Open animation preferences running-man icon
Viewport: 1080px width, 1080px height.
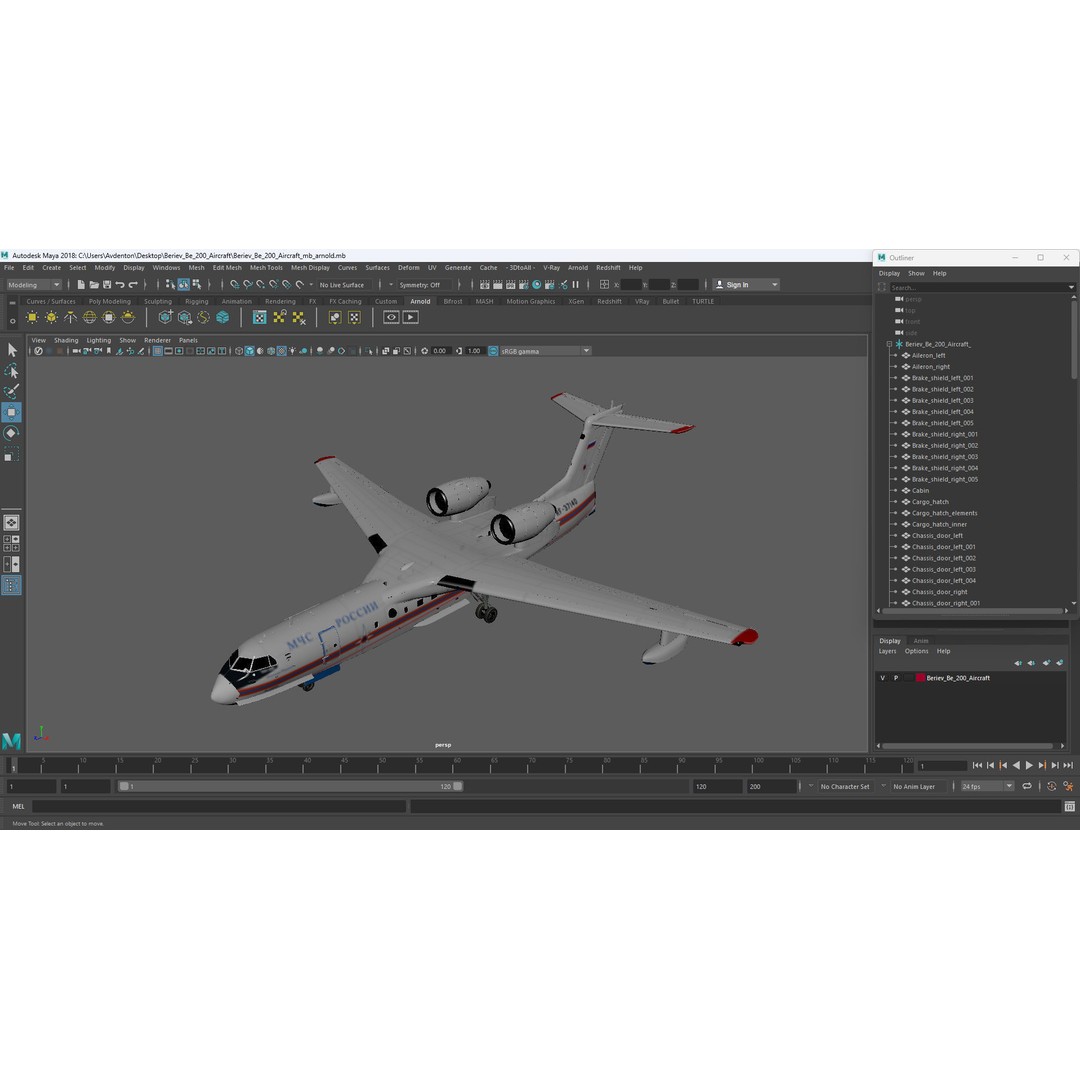point(1068,786)
